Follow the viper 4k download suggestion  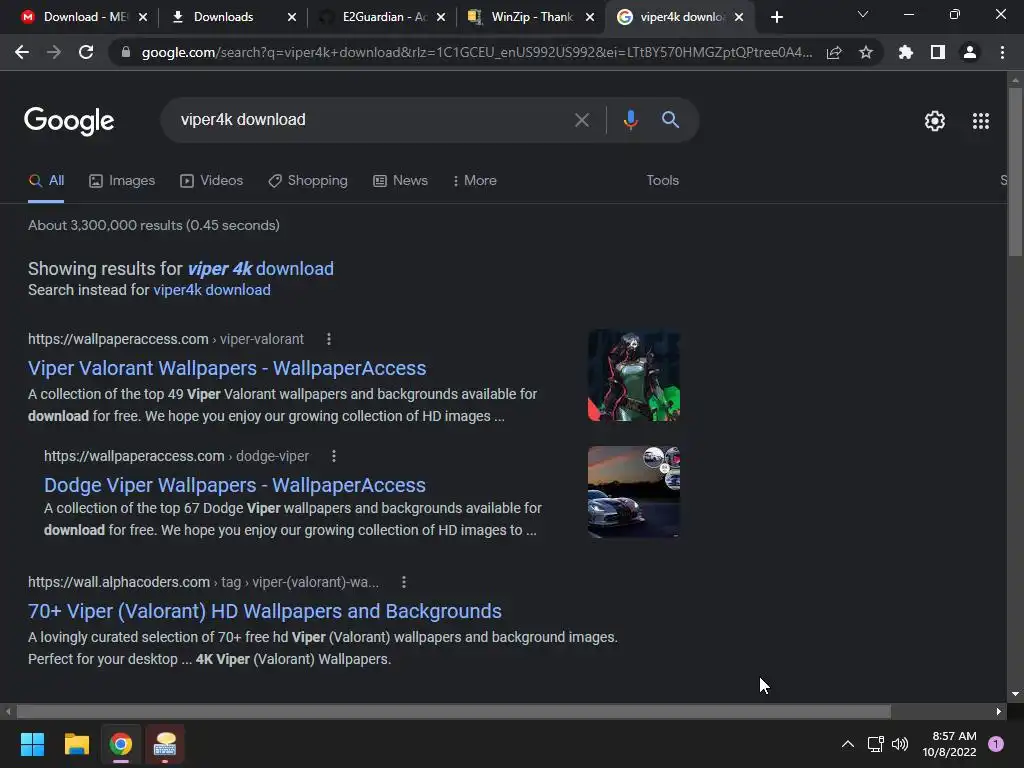[261, 269]
